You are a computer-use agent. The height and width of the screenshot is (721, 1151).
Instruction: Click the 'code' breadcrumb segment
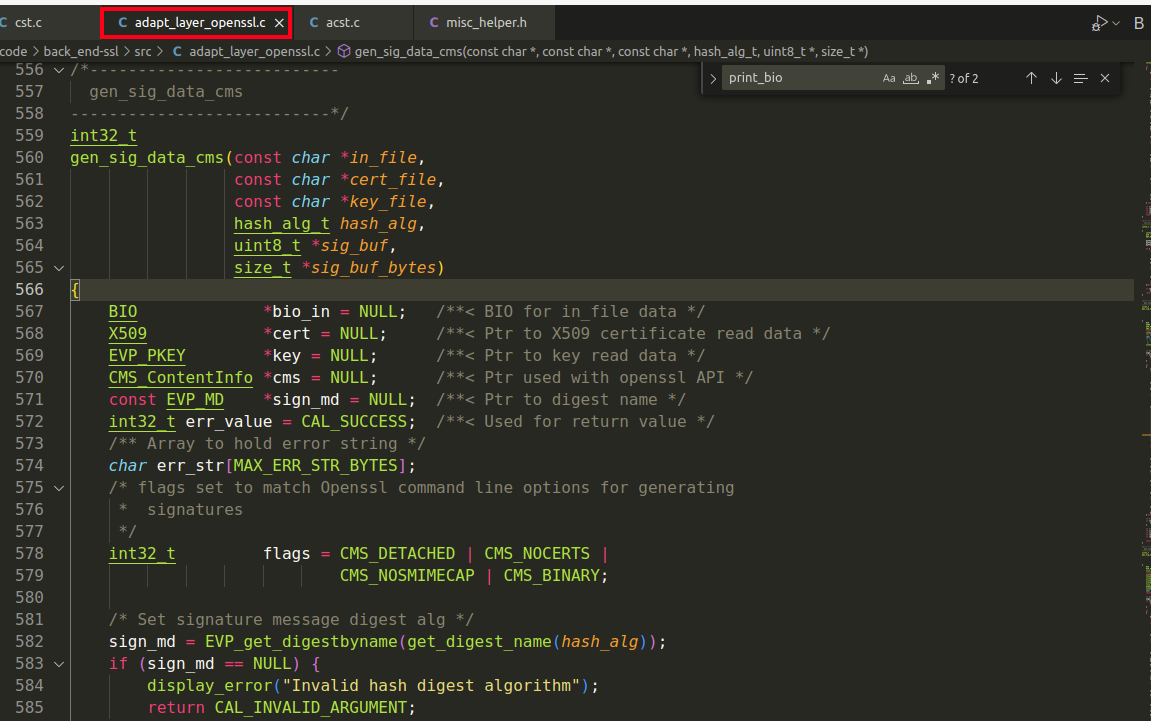(x=13, y=51)
